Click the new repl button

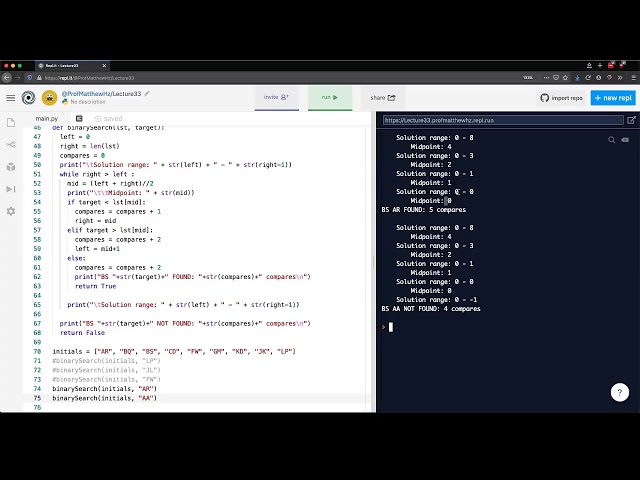[x=612, y=98]
